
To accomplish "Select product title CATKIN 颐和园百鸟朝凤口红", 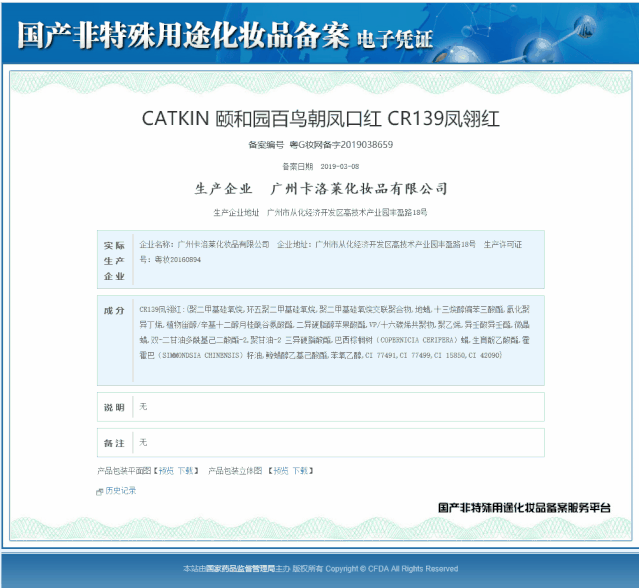I will (320, 119).
